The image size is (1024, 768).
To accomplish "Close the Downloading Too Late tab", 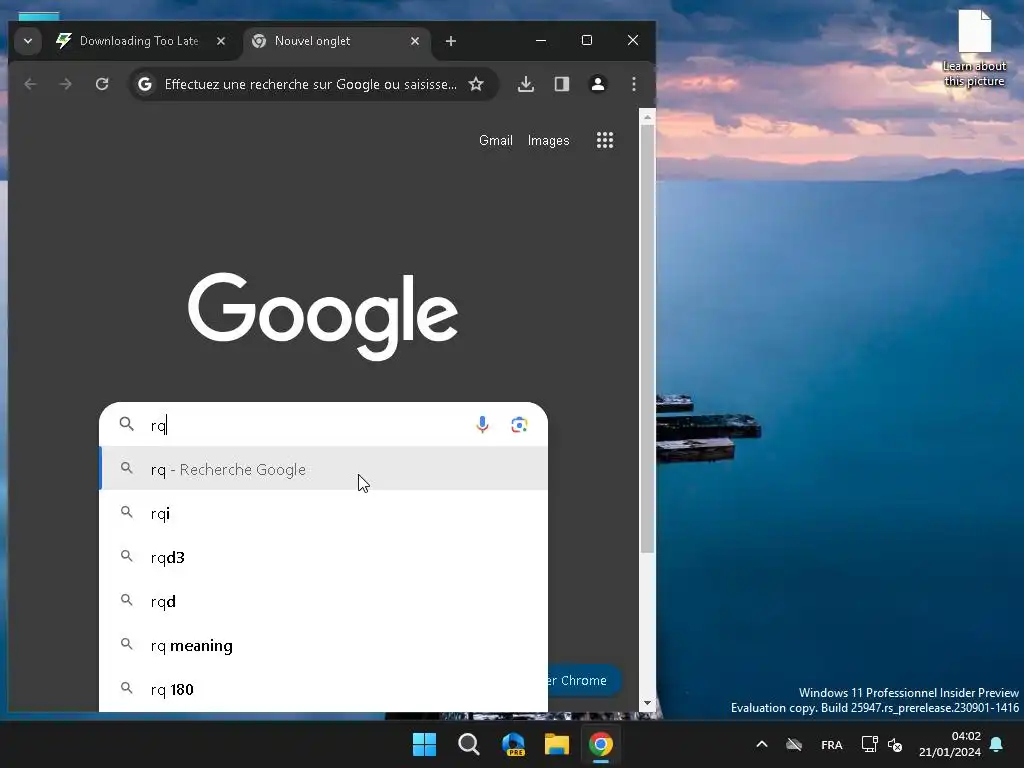I will click(x=221, y=41).
